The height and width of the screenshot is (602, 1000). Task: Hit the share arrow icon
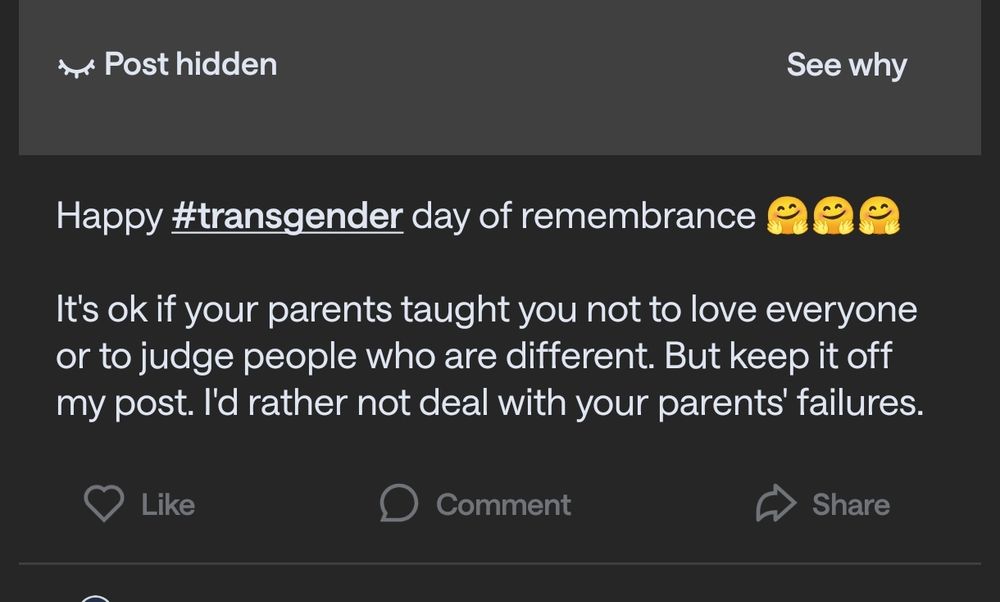tap(775, 504)
